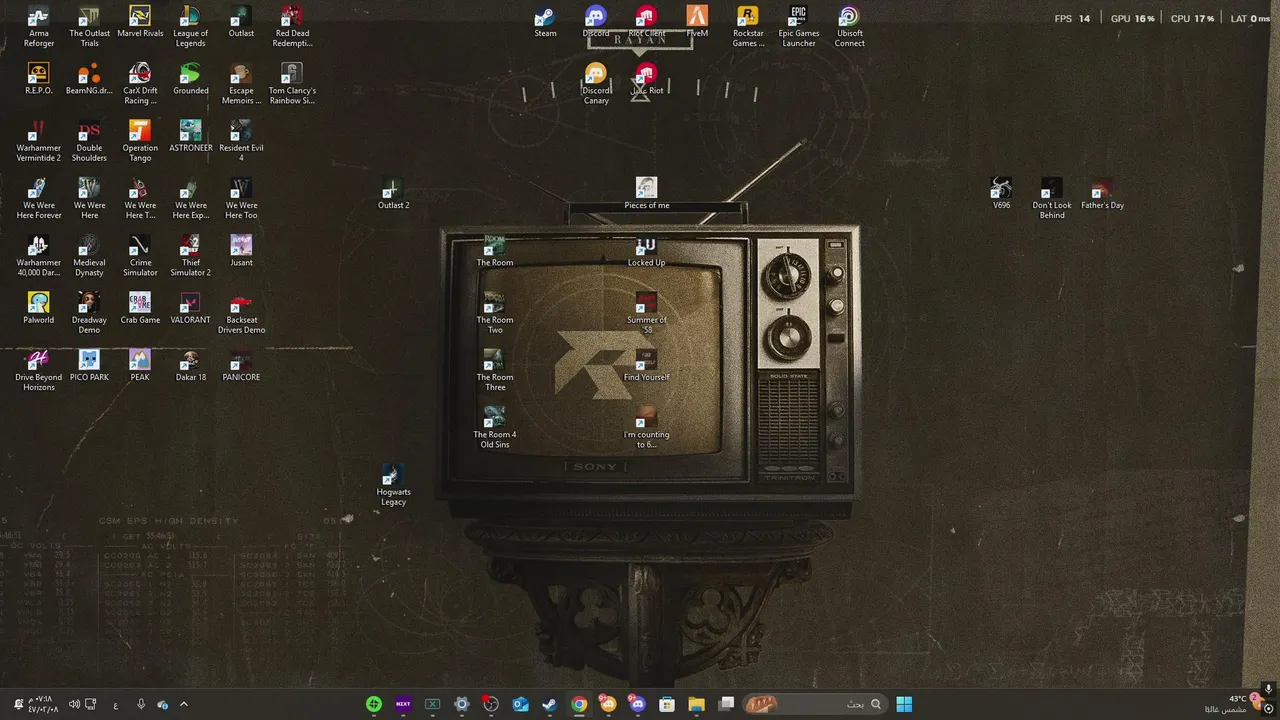Select Tom Clancy's Rainbow Six icon
The height and width of the screenshot is (720, 1280).
(x=292, y=84)
